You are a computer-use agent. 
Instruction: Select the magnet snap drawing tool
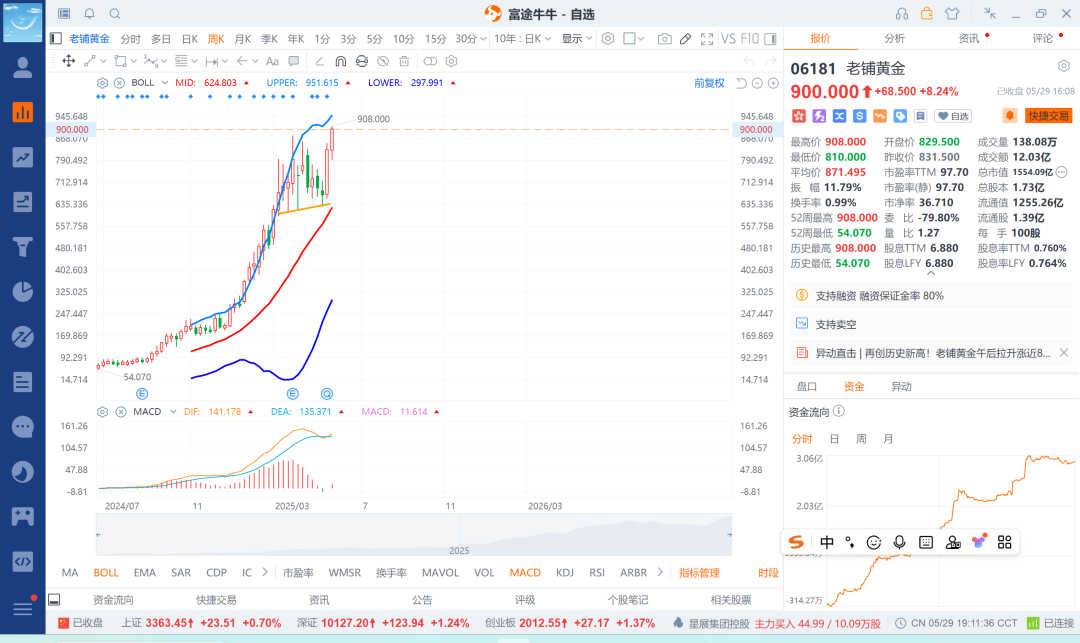341,61
